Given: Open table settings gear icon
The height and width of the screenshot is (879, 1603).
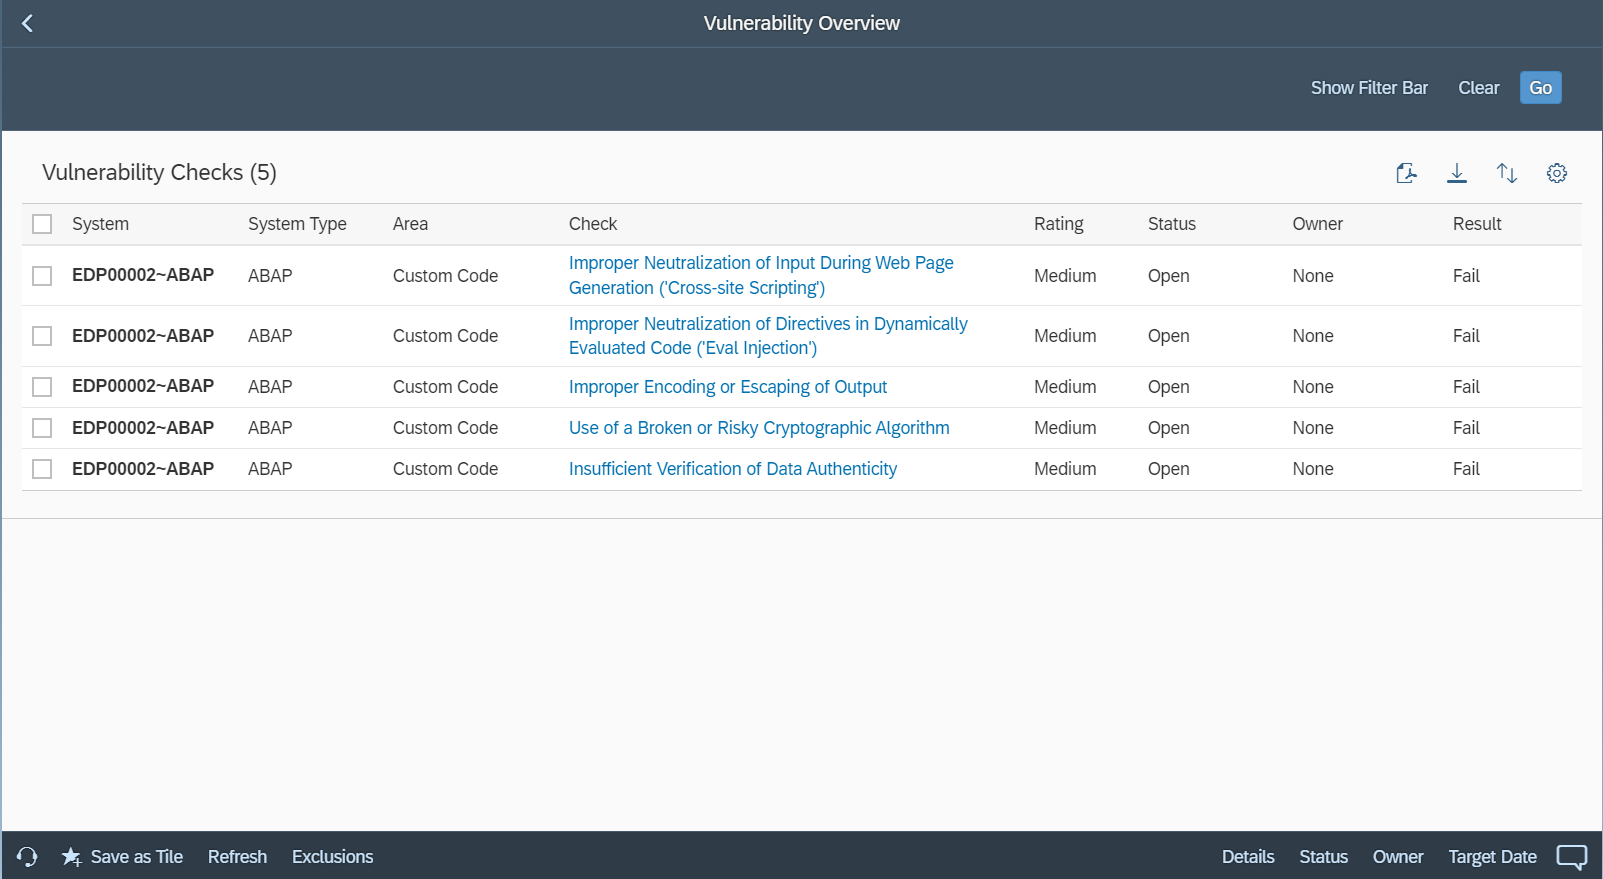Looking at the screenshot, I should click(x=1556, y=173).
